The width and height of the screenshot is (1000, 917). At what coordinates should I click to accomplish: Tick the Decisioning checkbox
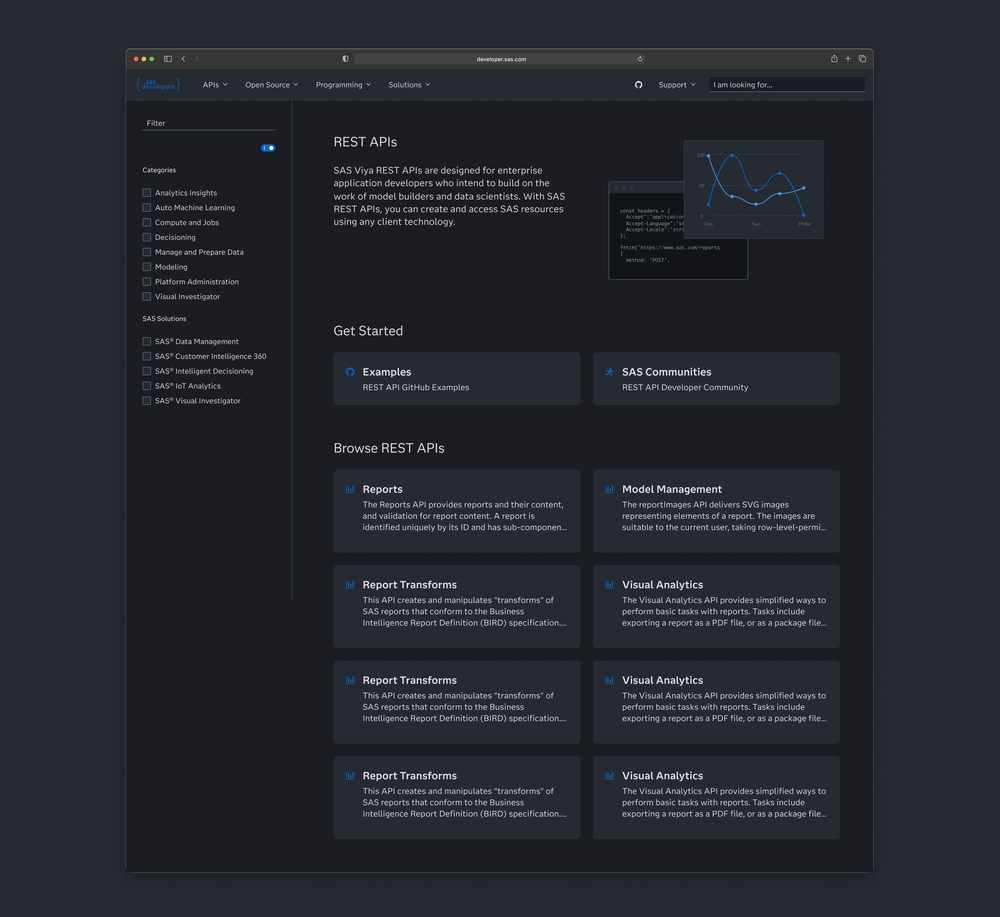pos(147,237)
